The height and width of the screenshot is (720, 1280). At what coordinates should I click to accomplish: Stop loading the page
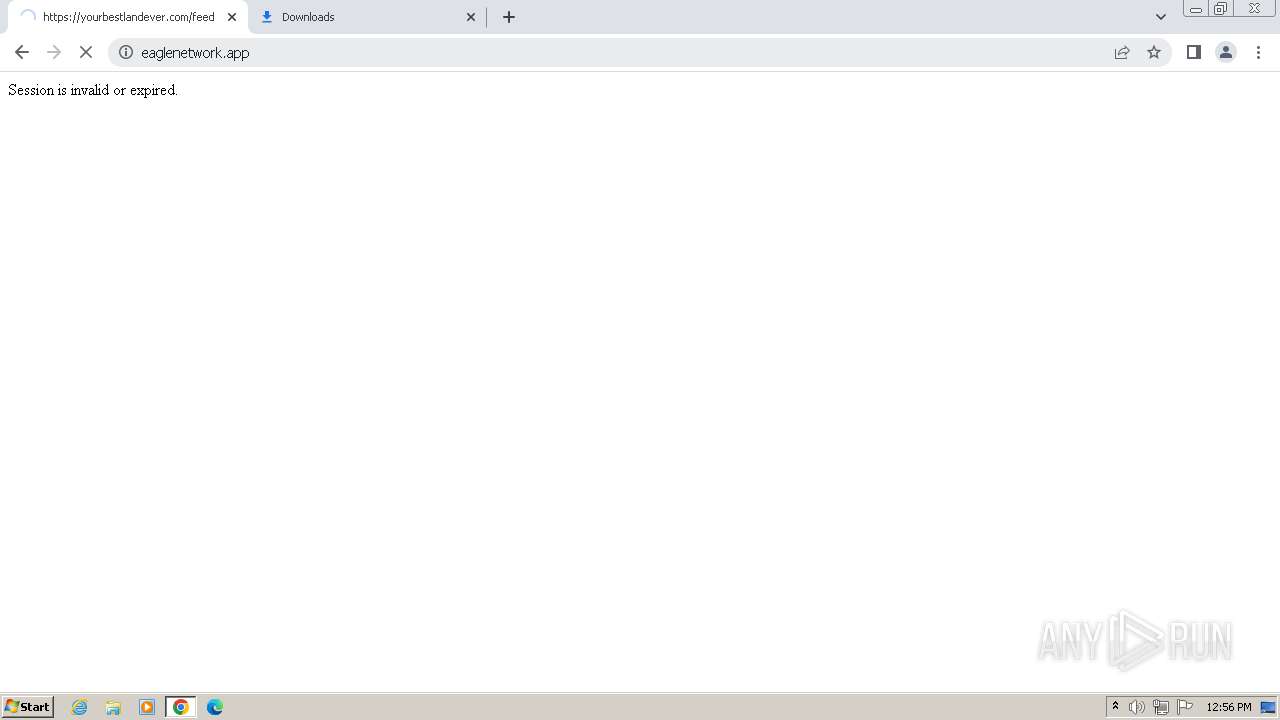tap(86, 52)
